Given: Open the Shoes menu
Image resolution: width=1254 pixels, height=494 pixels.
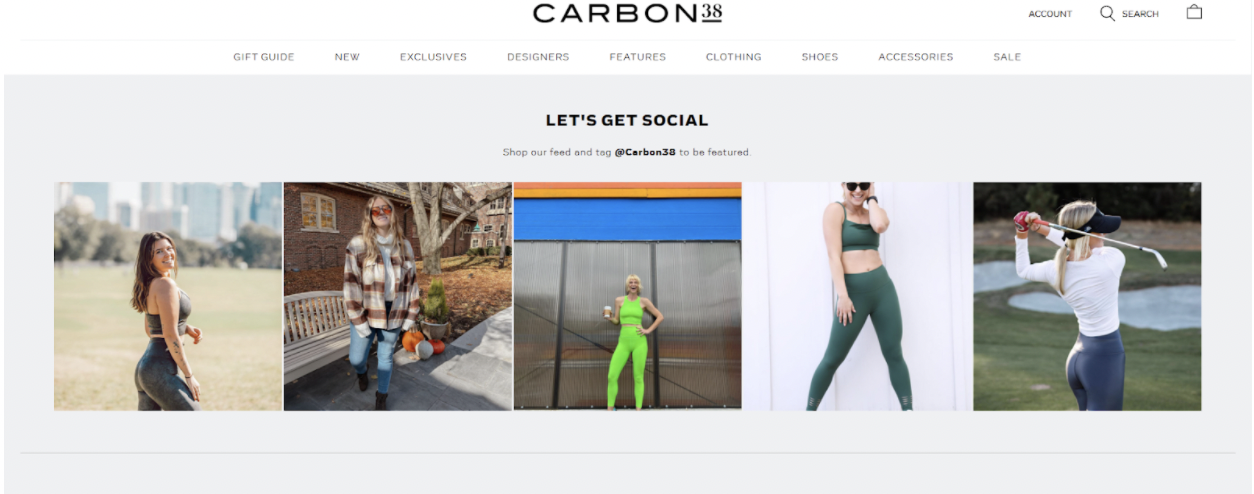Looking at the screenshot, I should [x=820, y=57].
